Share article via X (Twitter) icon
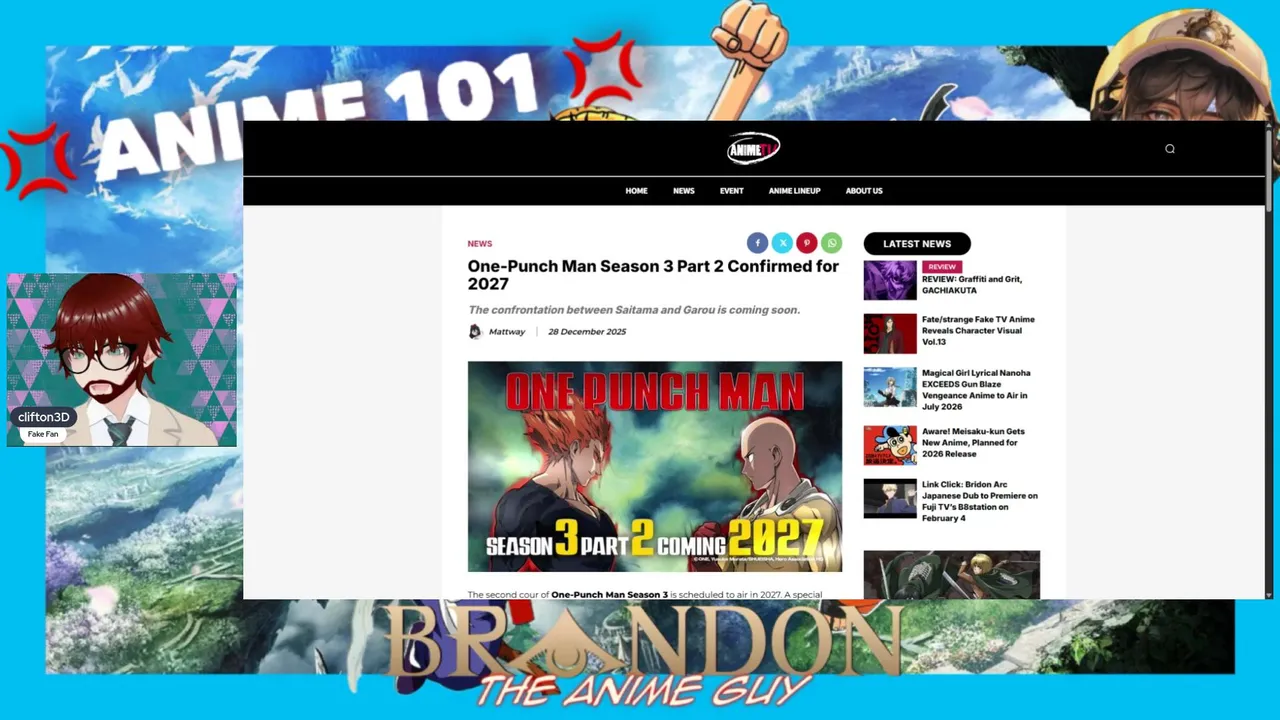Image resolution: width=1280 pixels, height=720 pixels. click(x=782, y=243)
